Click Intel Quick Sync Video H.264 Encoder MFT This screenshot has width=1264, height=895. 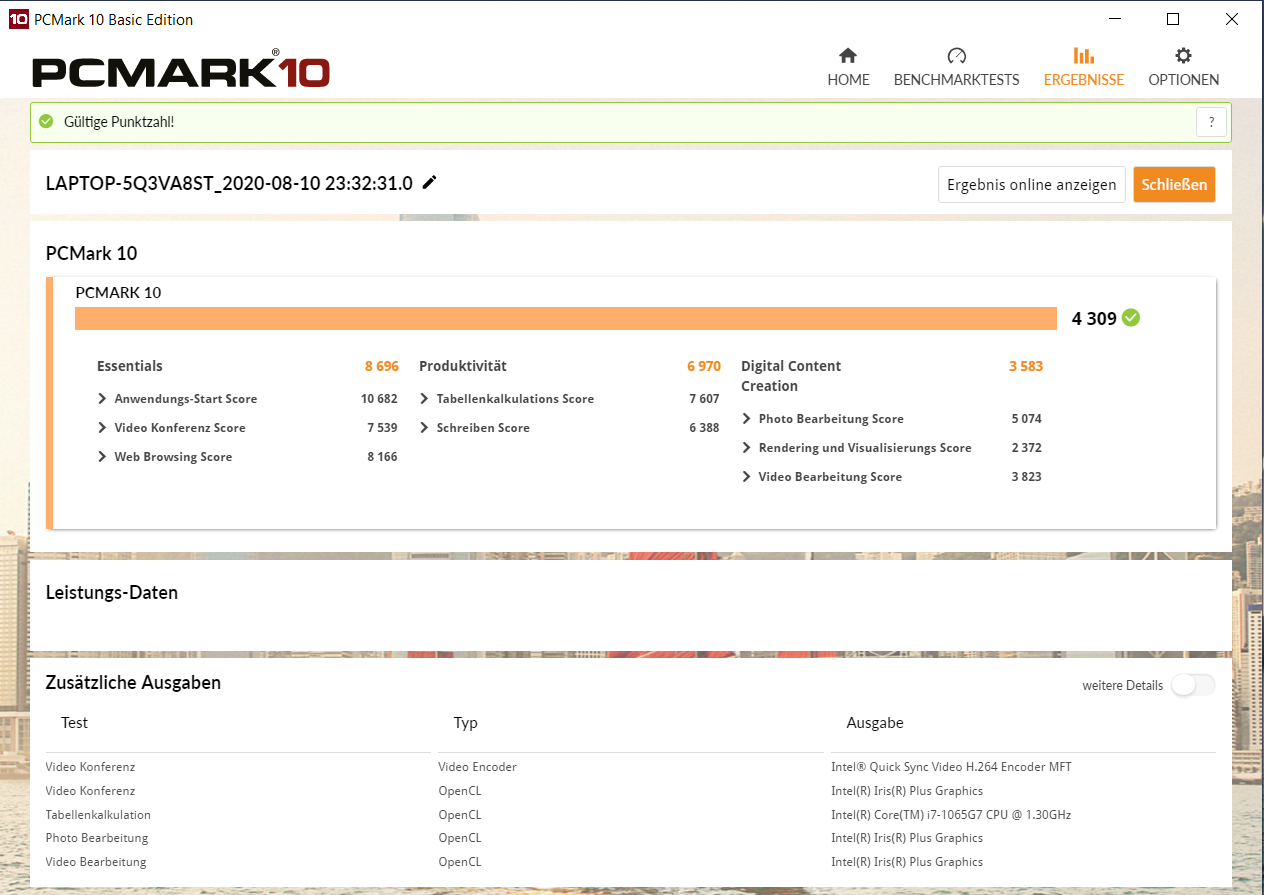951,767
